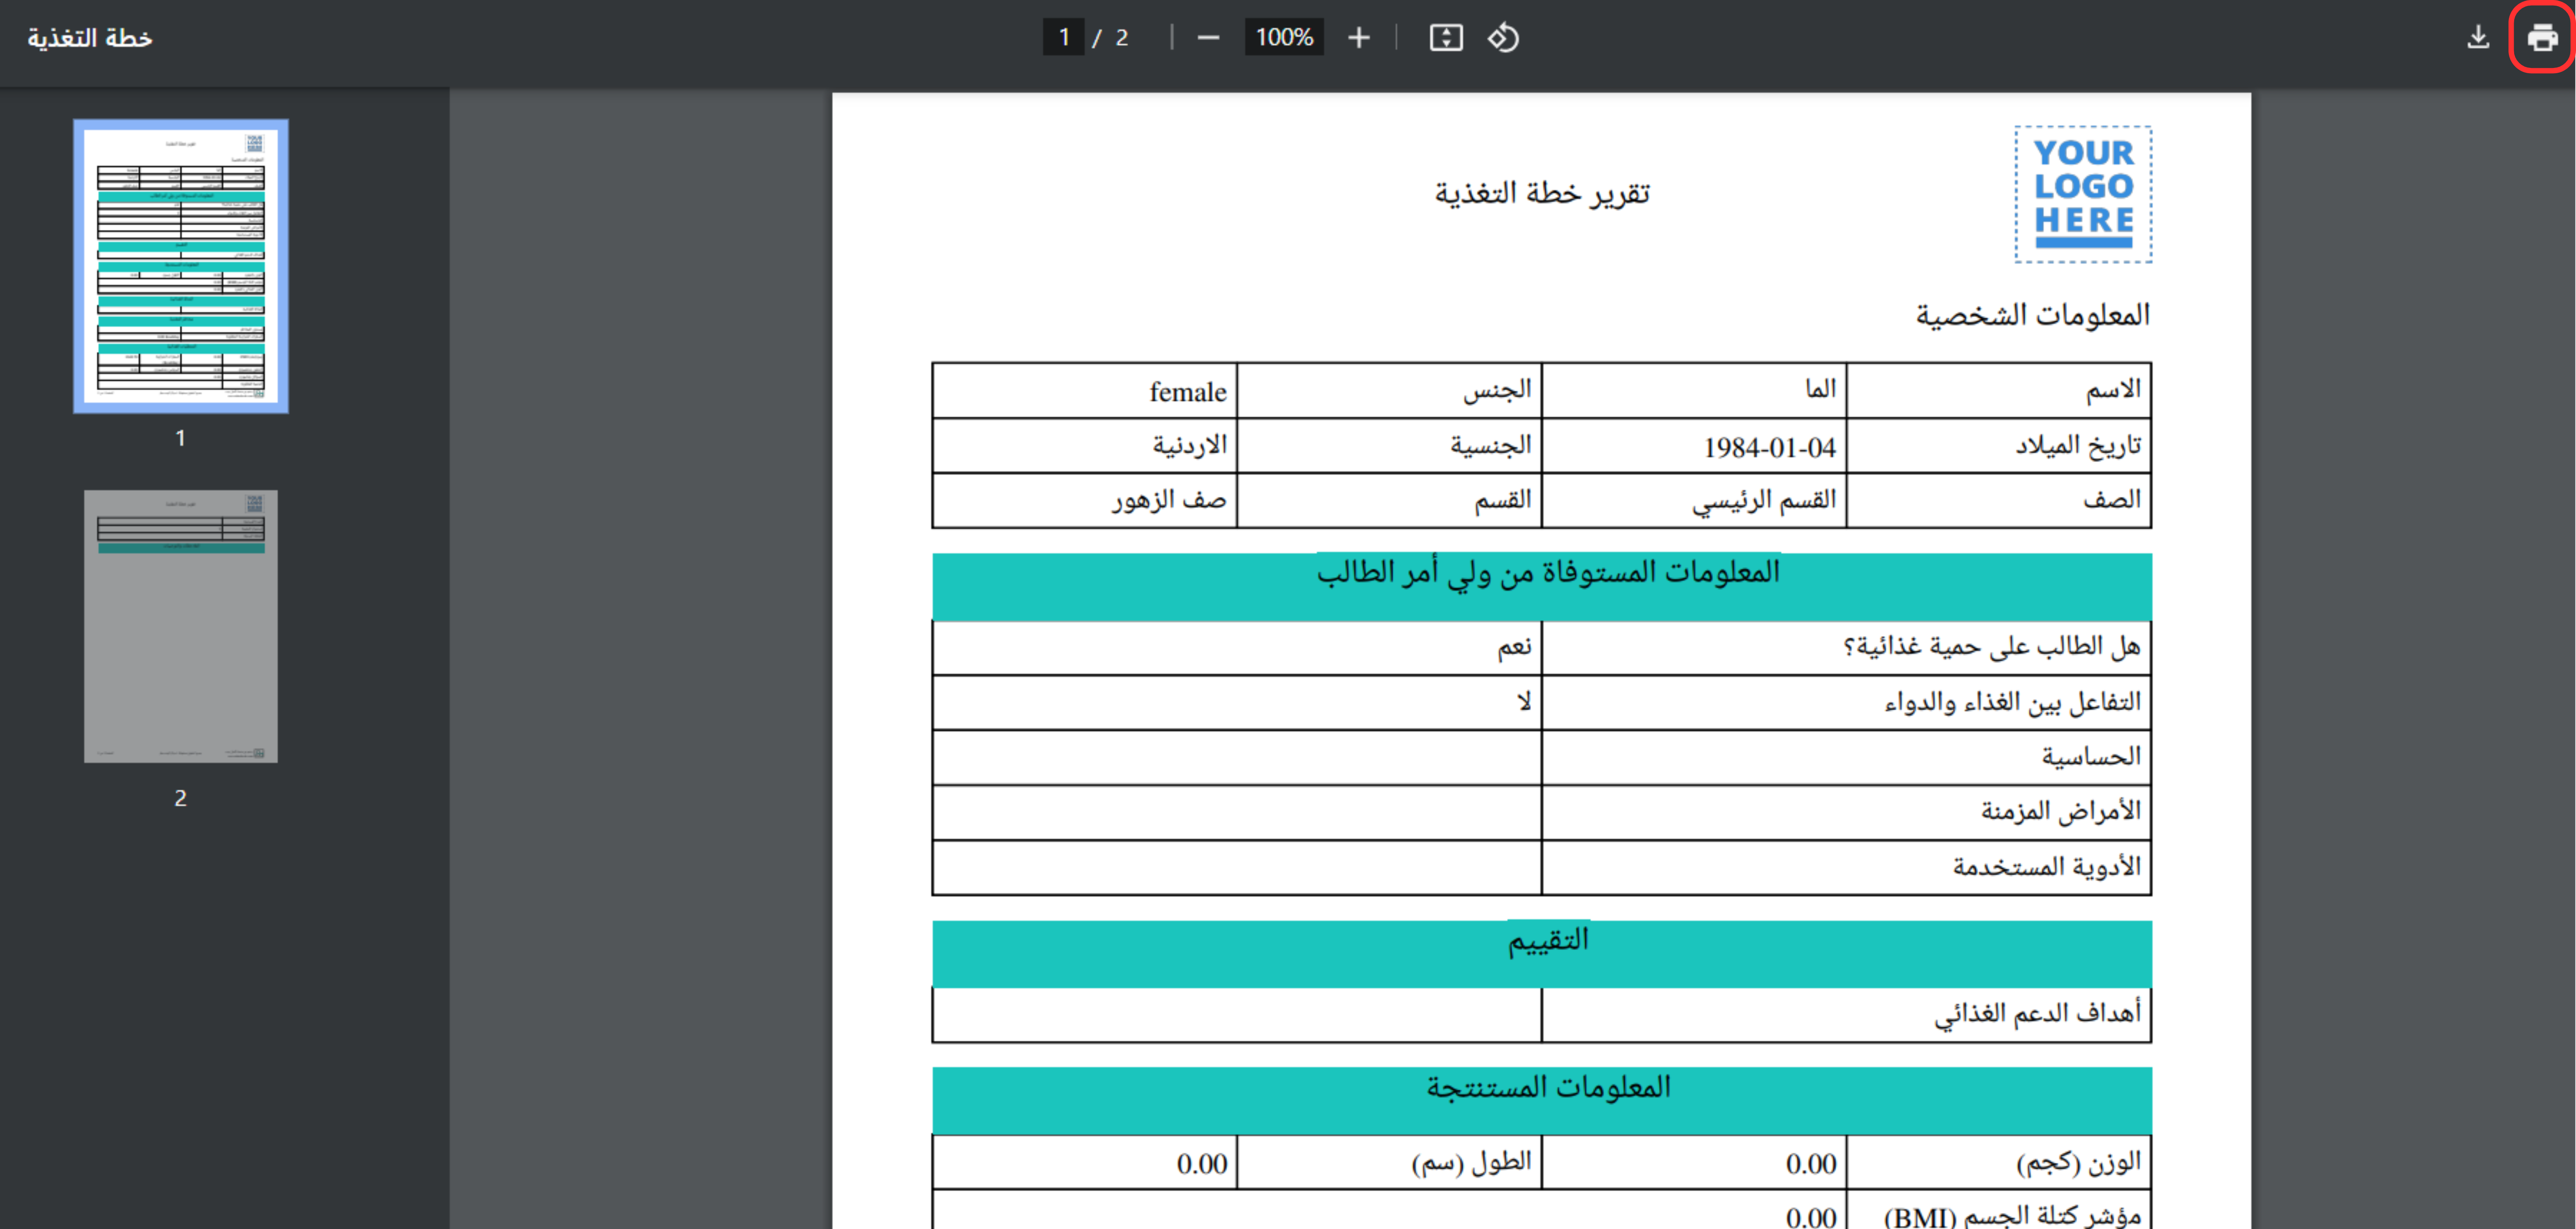Click the label الاسم

click(x=2113, y=389)
